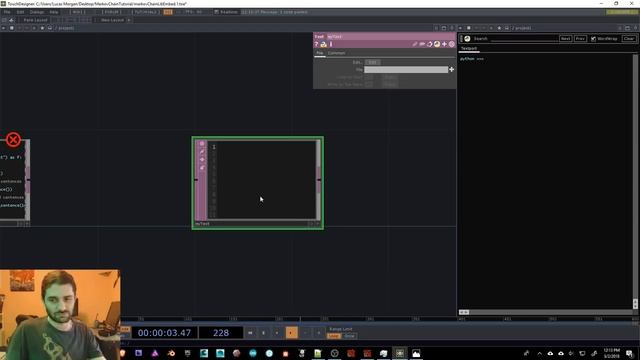Click the orange realtime toggle in top bar
The width and height of the screenshot is (640, 360).
[x=168, y=12]
